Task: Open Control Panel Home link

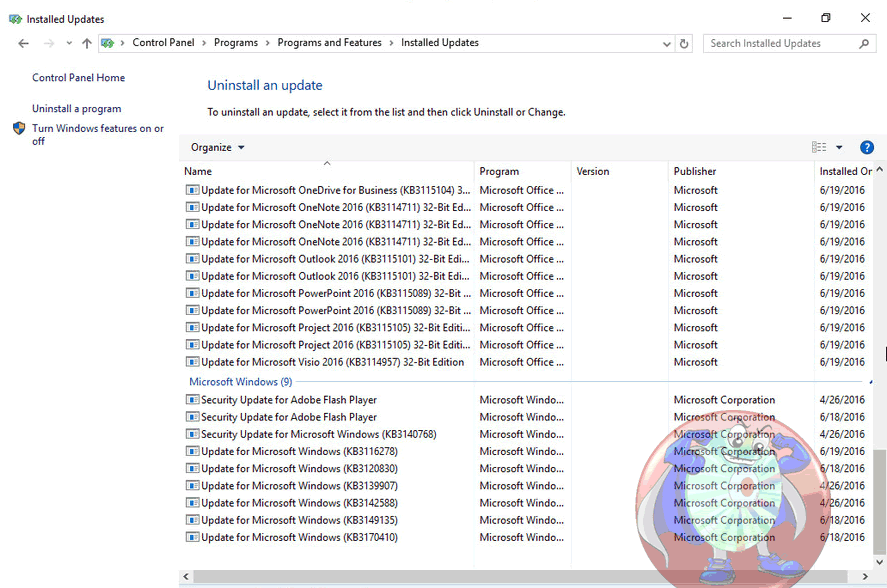Action: click(x=79, y=78)
